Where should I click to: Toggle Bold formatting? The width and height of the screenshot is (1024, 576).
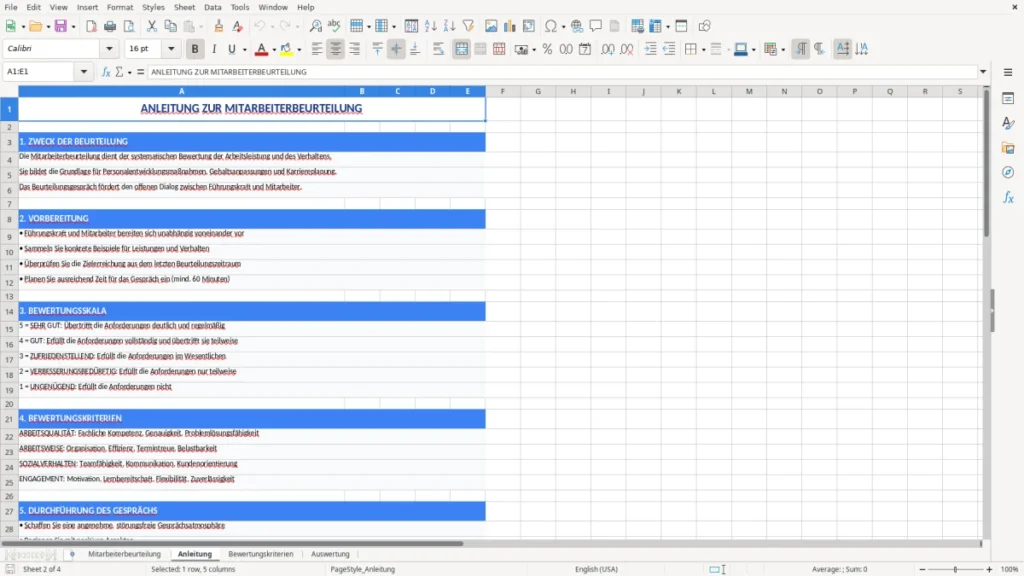pos(195,49)
